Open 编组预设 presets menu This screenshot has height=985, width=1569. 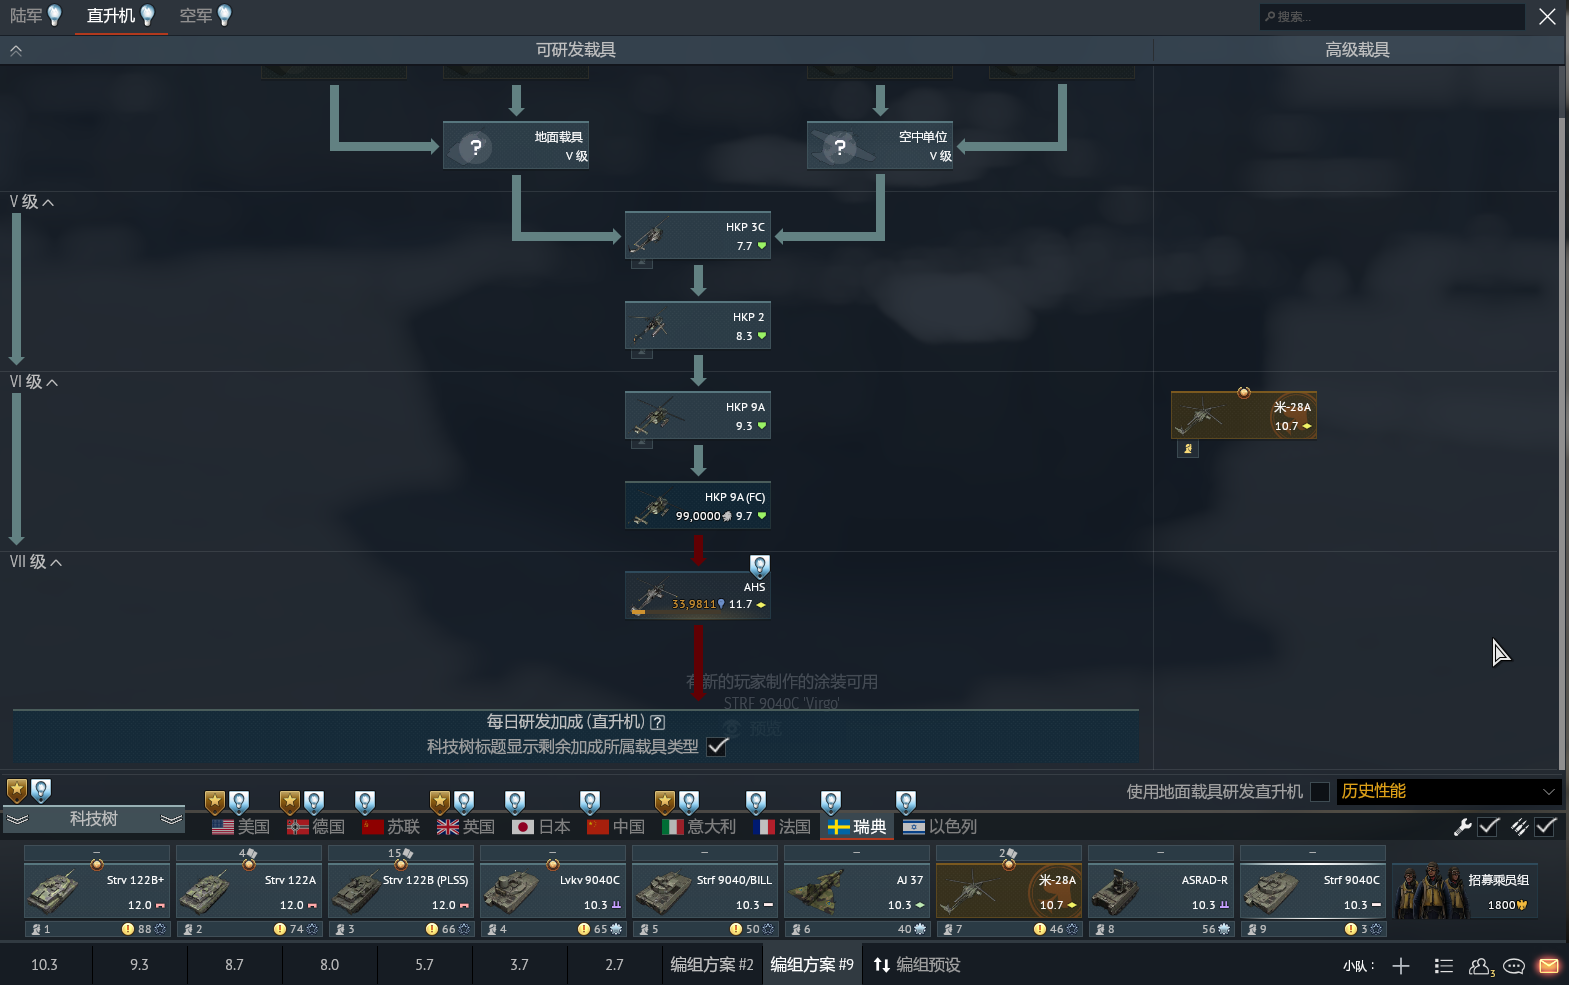[x=917, y=965]
